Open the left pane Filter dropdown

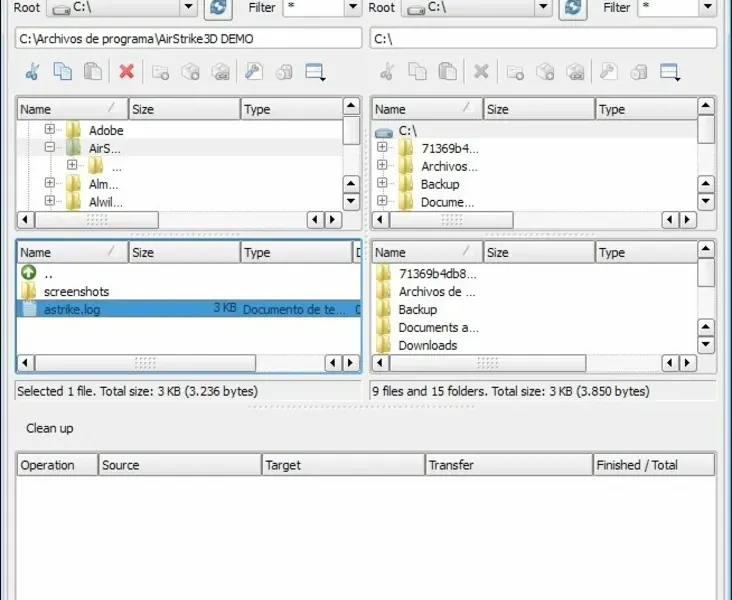click(x=353, y=7)
